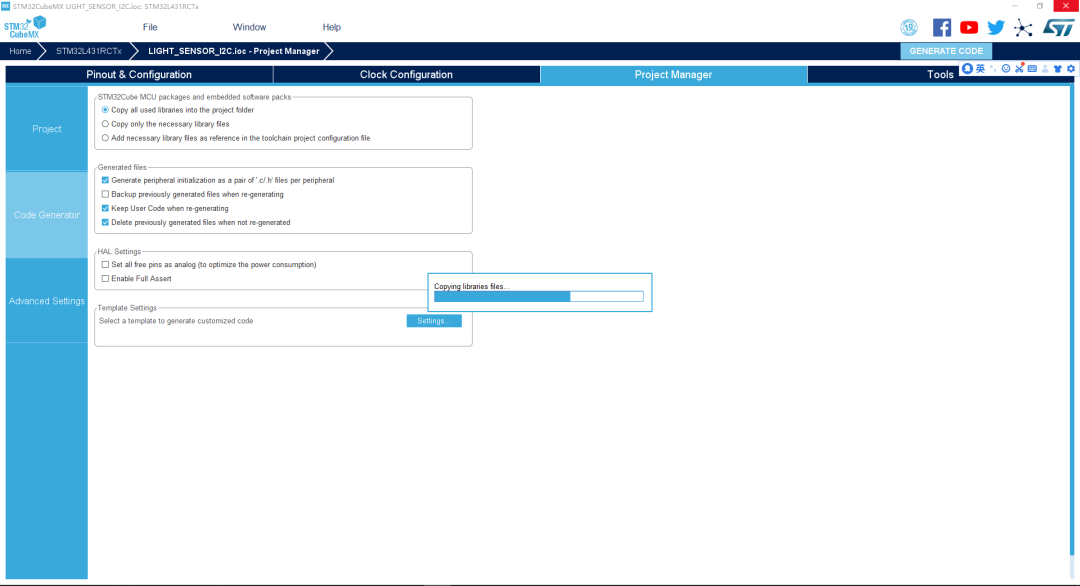Restore down the STM32CubeMX window

pos(1040,6)
